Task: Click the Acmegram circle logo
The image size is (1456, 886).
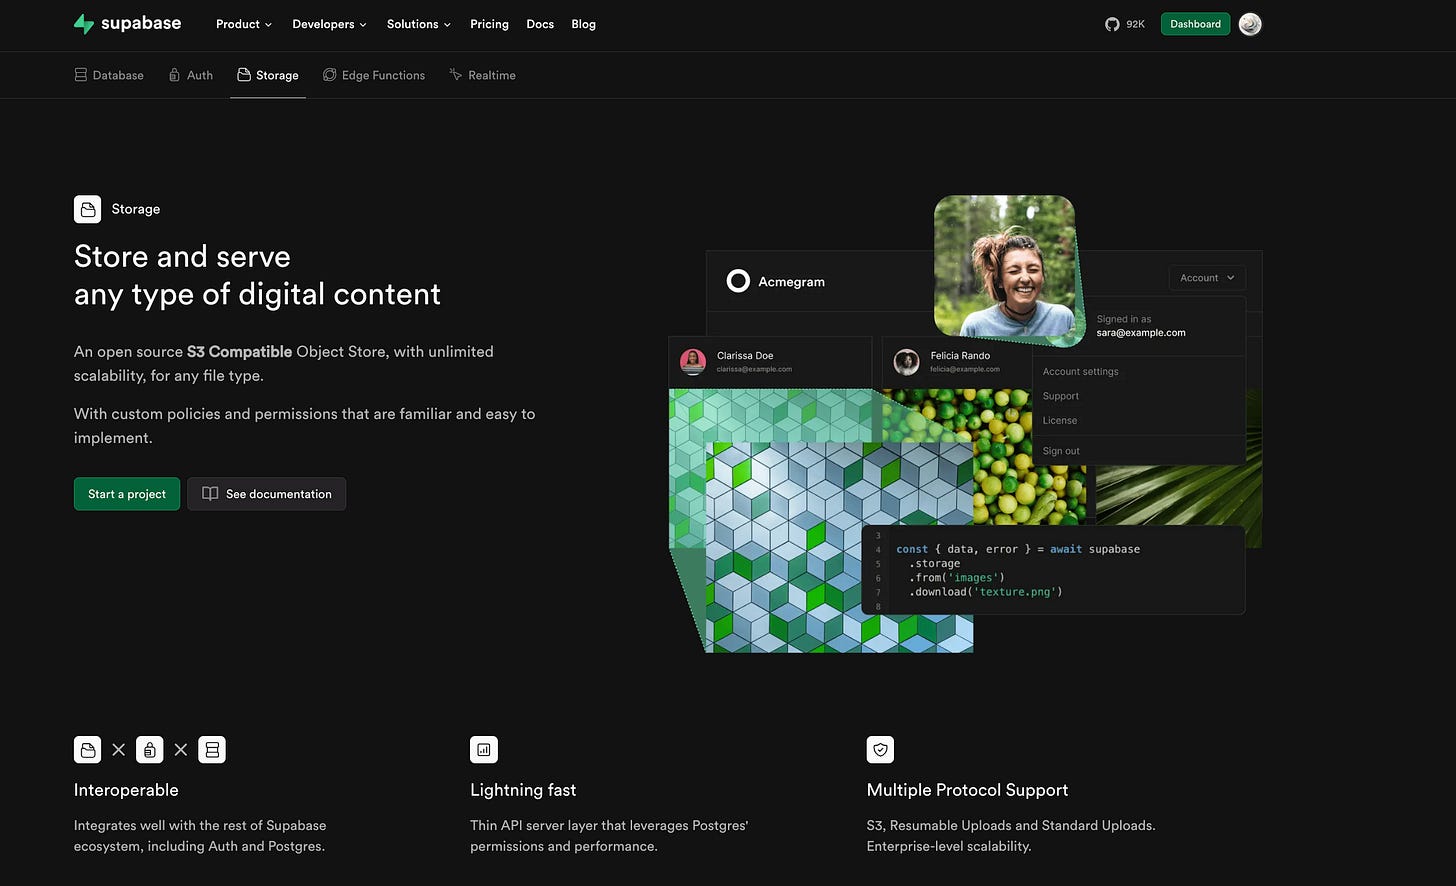Action: [738, 281]
